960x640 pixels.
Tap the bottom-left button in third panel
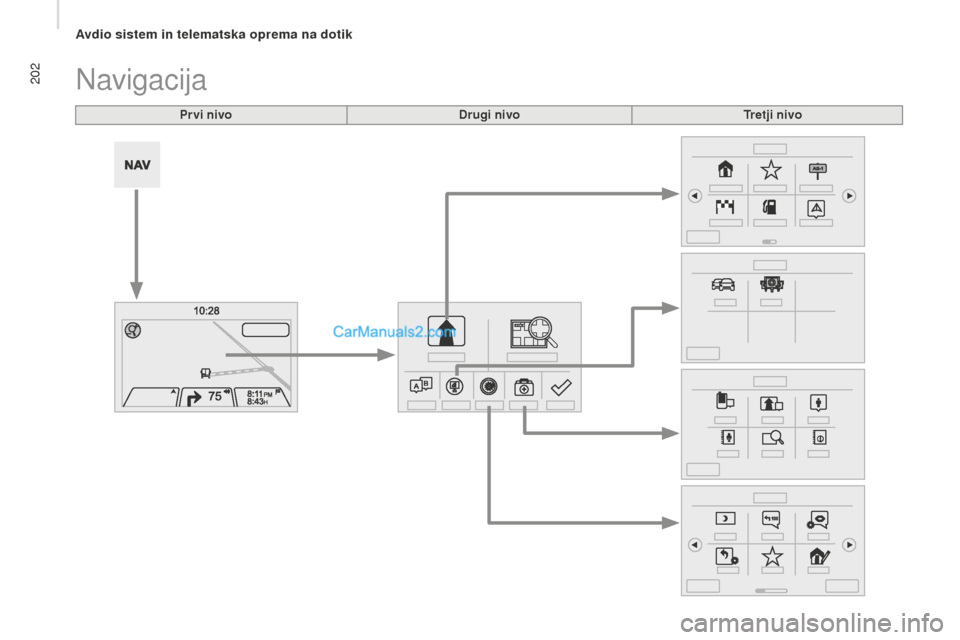703,470
